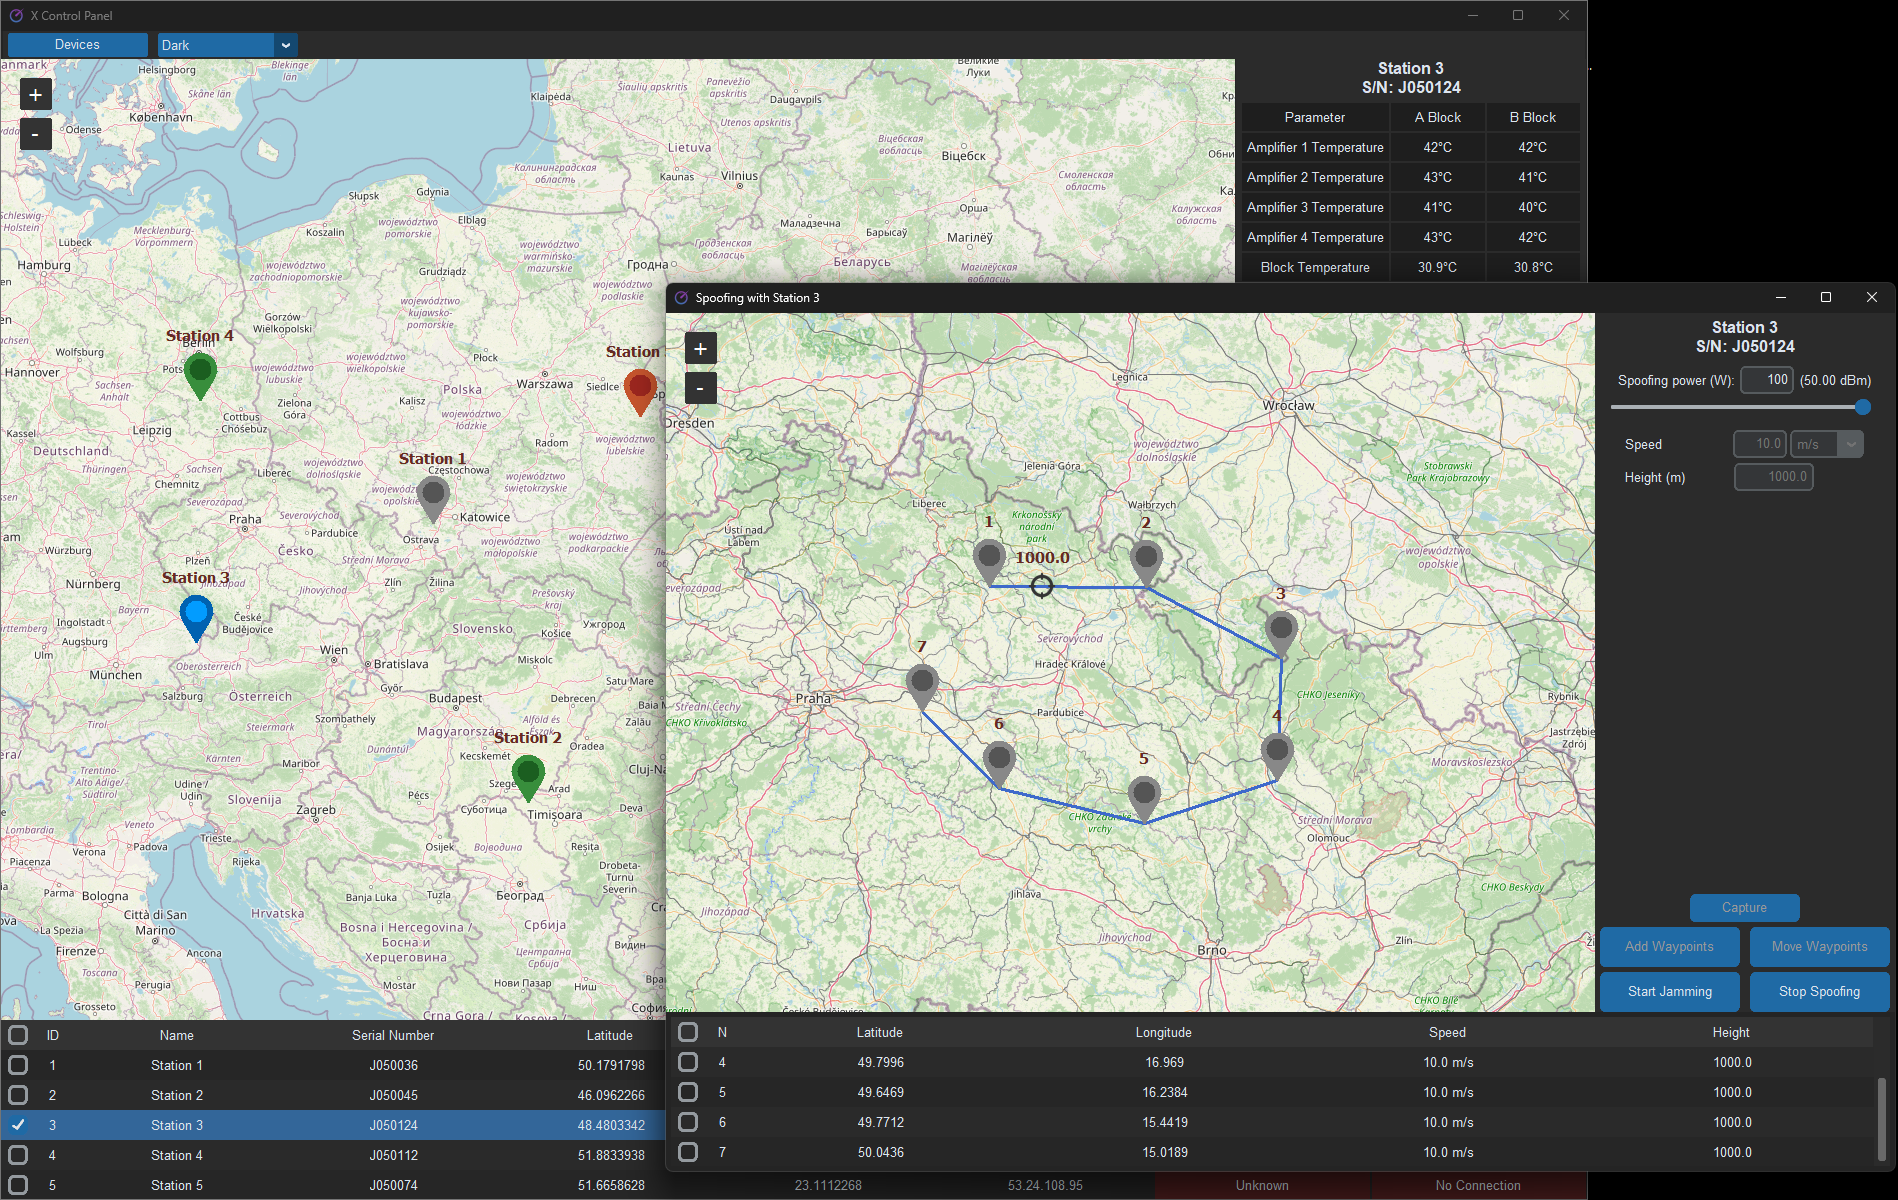
Task: Open the Devices menu
Action: 77,45
